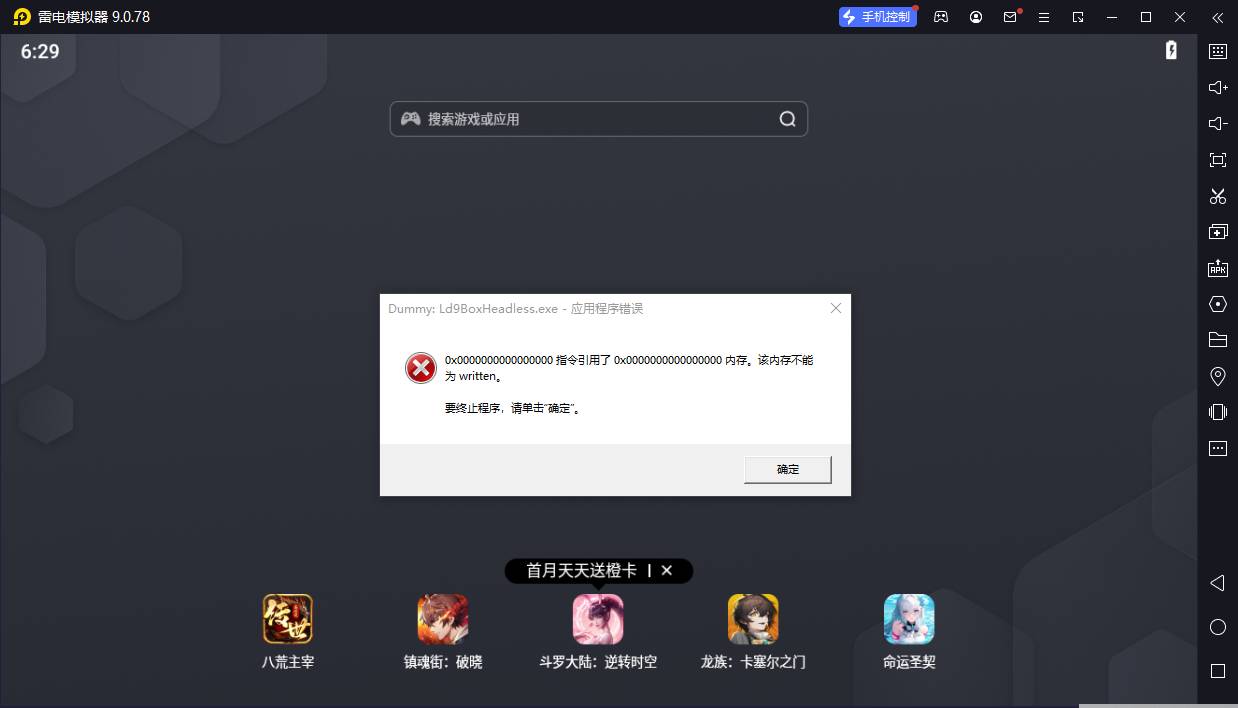Screen dimensions: 1238x708
Task: Close the LDPlayer emulator window
Action: coord(1180,17)
